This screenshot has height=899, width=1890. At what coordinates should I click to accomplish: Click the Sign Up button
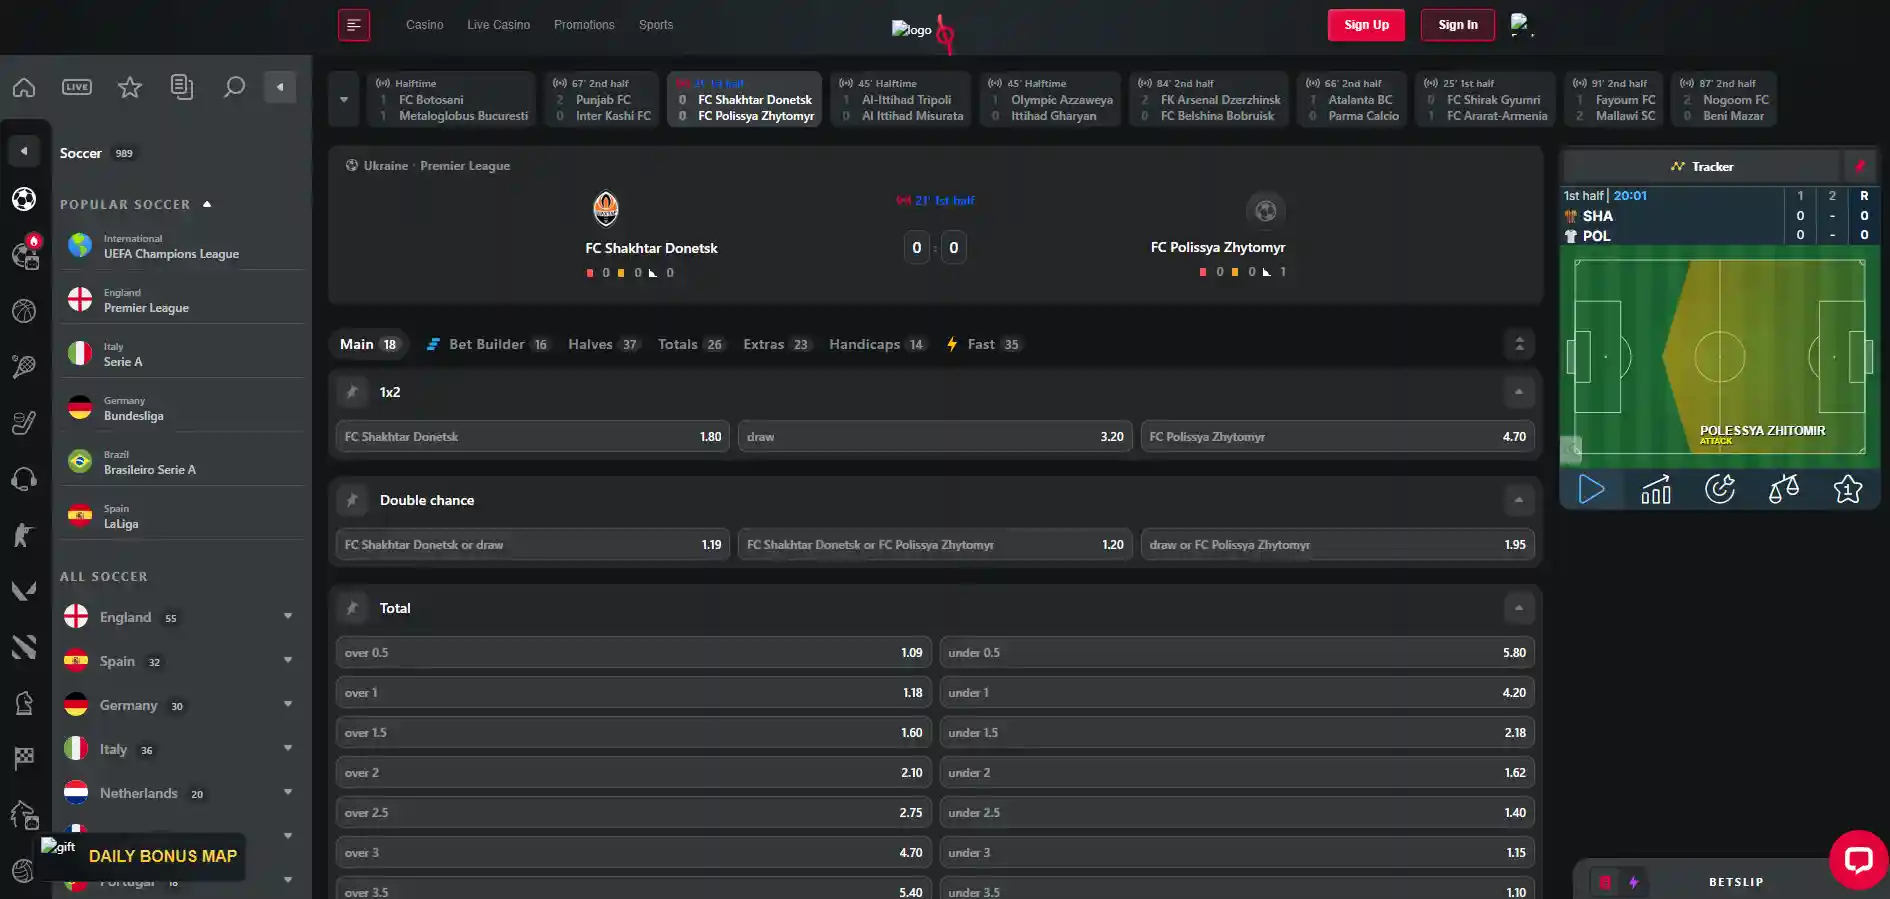click(x=1366, y=25)
